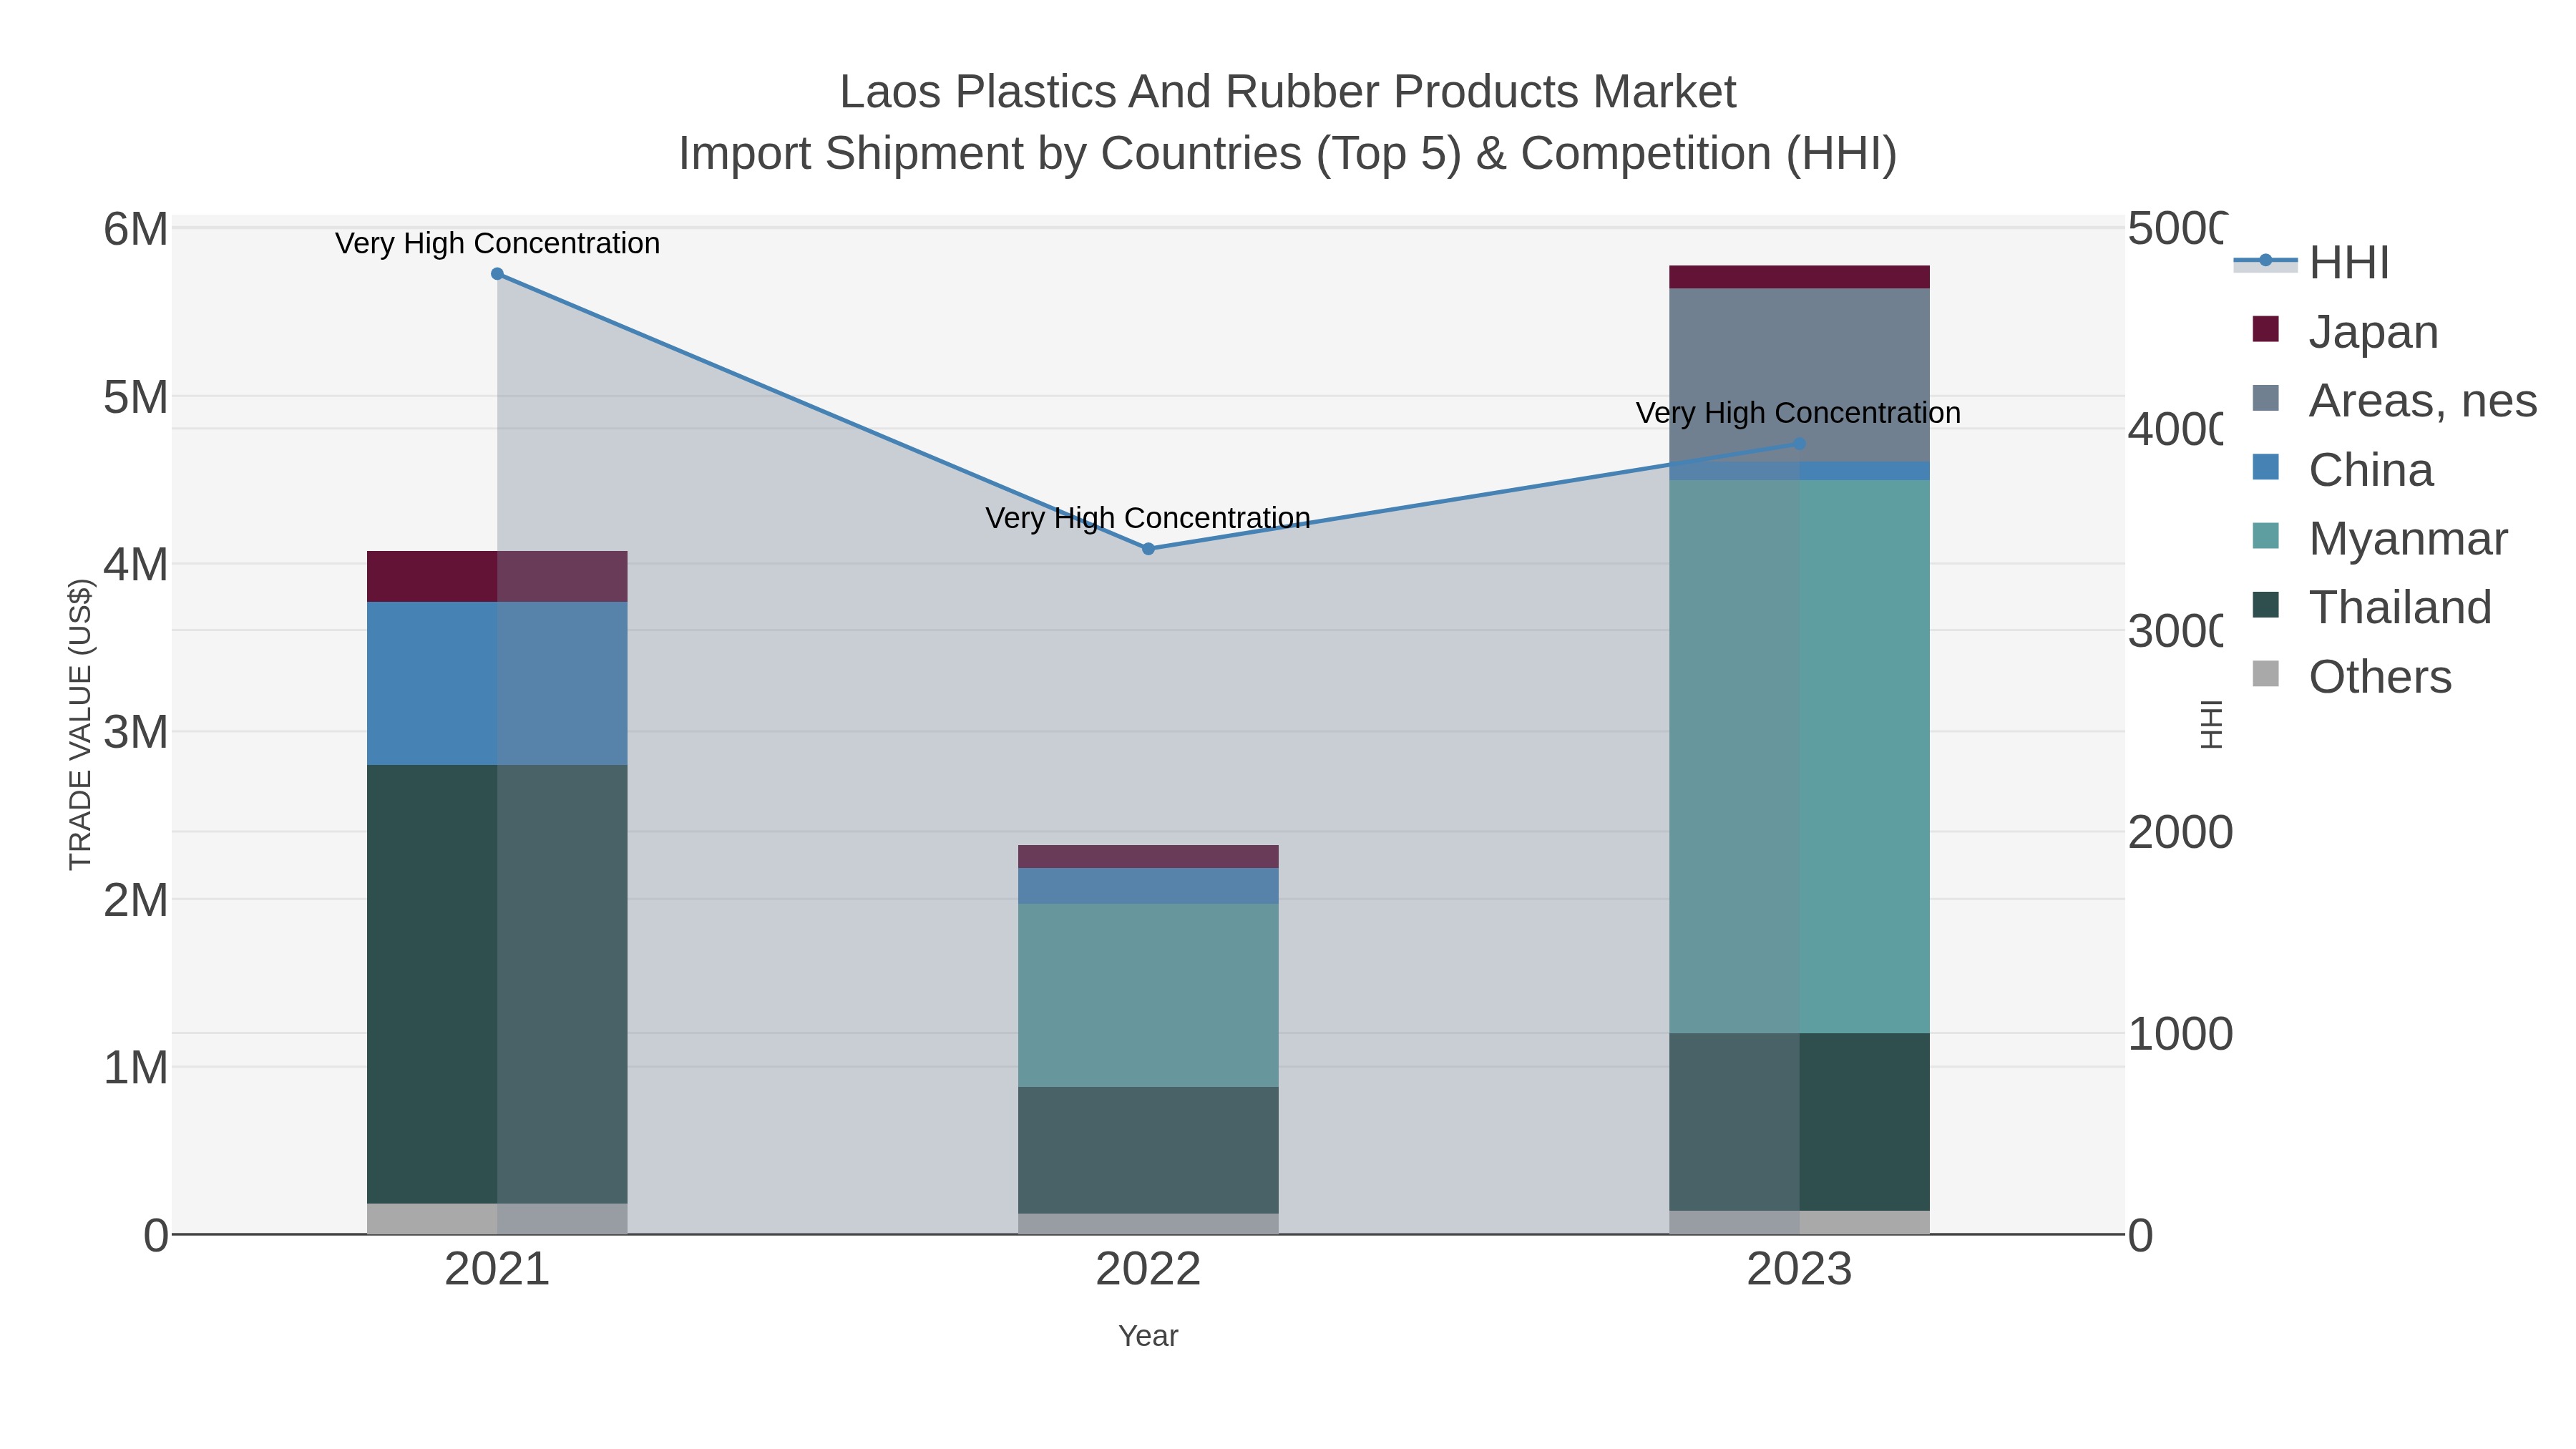Click the 2023 Thailand bar segment
Image resolution: width=2576 pixels, height=1449 pixels.
click(1799, 1122)
